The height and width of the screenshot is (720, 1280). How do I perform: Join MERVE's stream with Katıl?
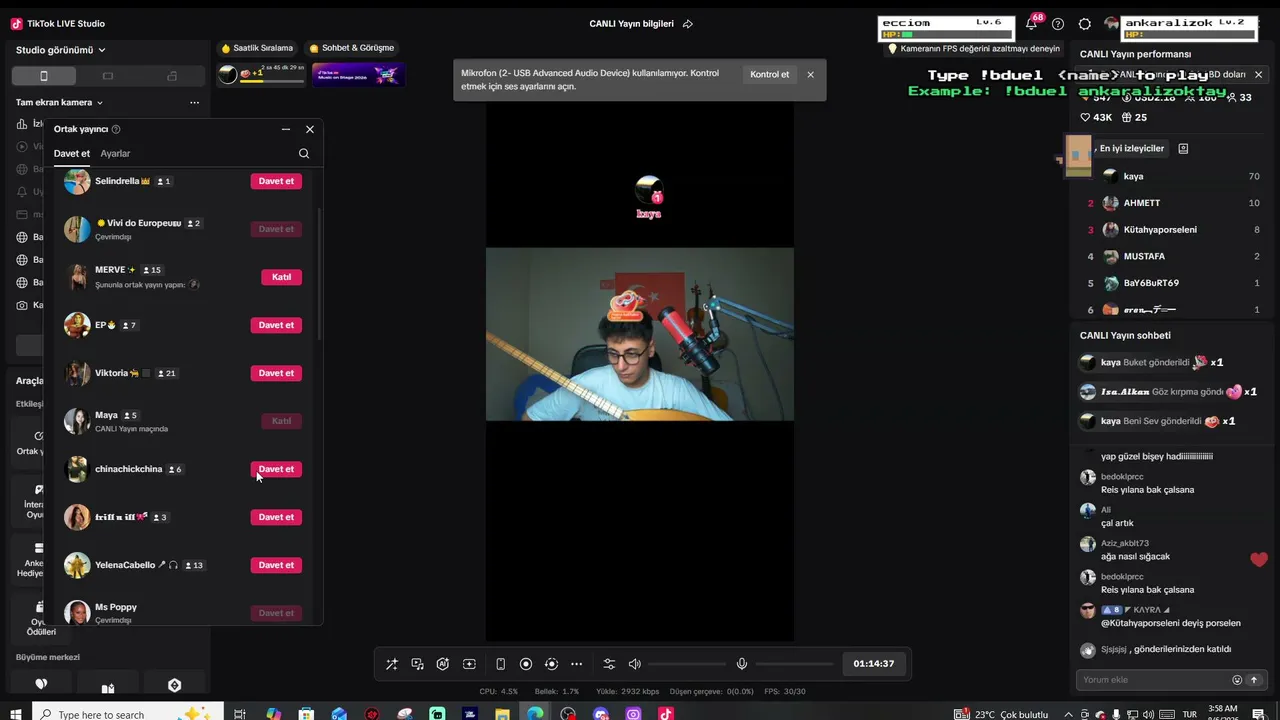(x=281, y=277)
